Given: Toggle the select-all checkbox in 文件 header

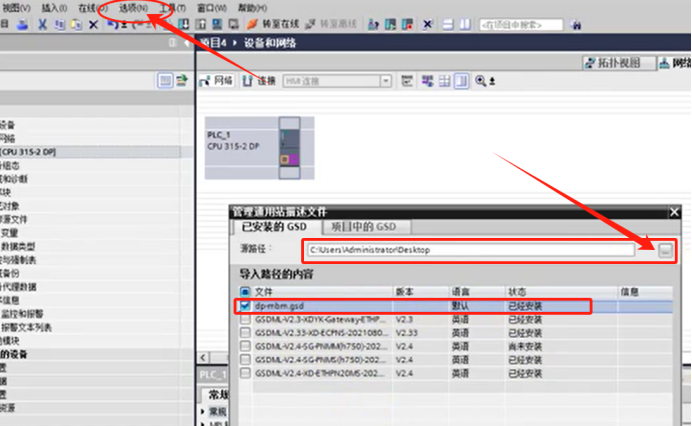Looking at the screenshot, I should (x=245, y=292).
